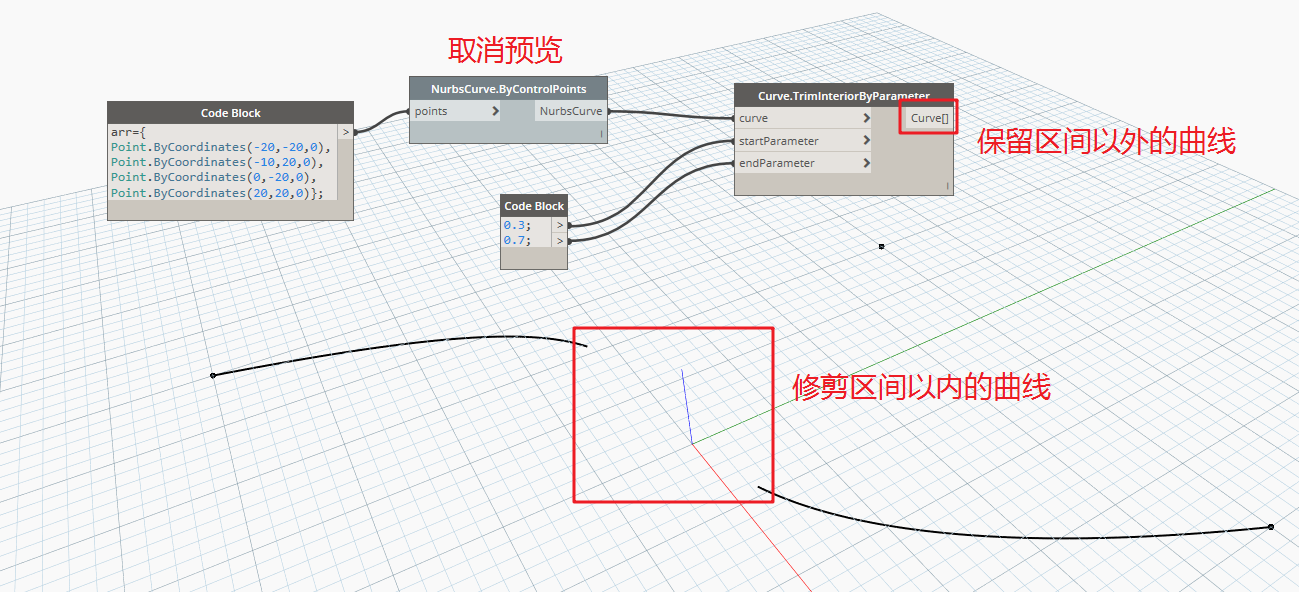Image resolution: width=1299 pixels, height=592 pixels.
Task: Click the line Point.ByCoordinates(0,-20,0)
Action: click(214, 177)
